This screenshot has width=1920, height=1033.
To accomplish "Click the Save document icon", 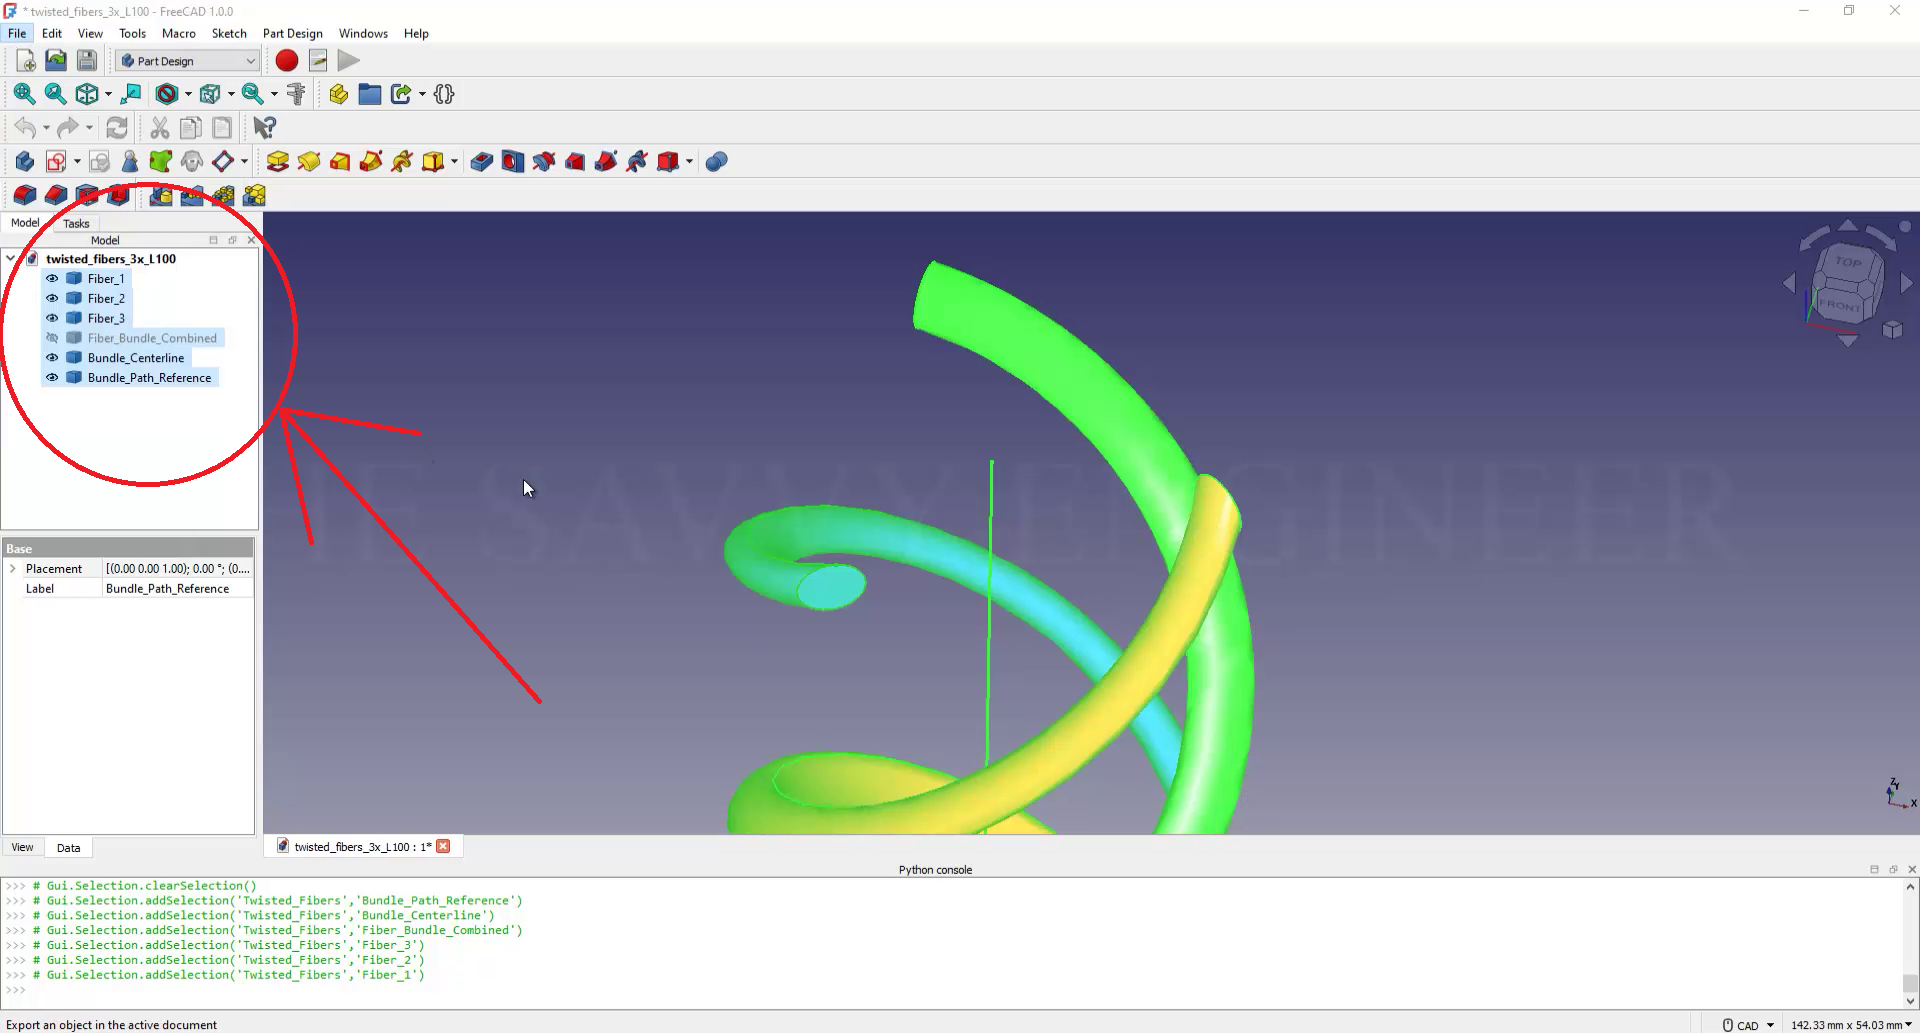I will tap(87, 61).
